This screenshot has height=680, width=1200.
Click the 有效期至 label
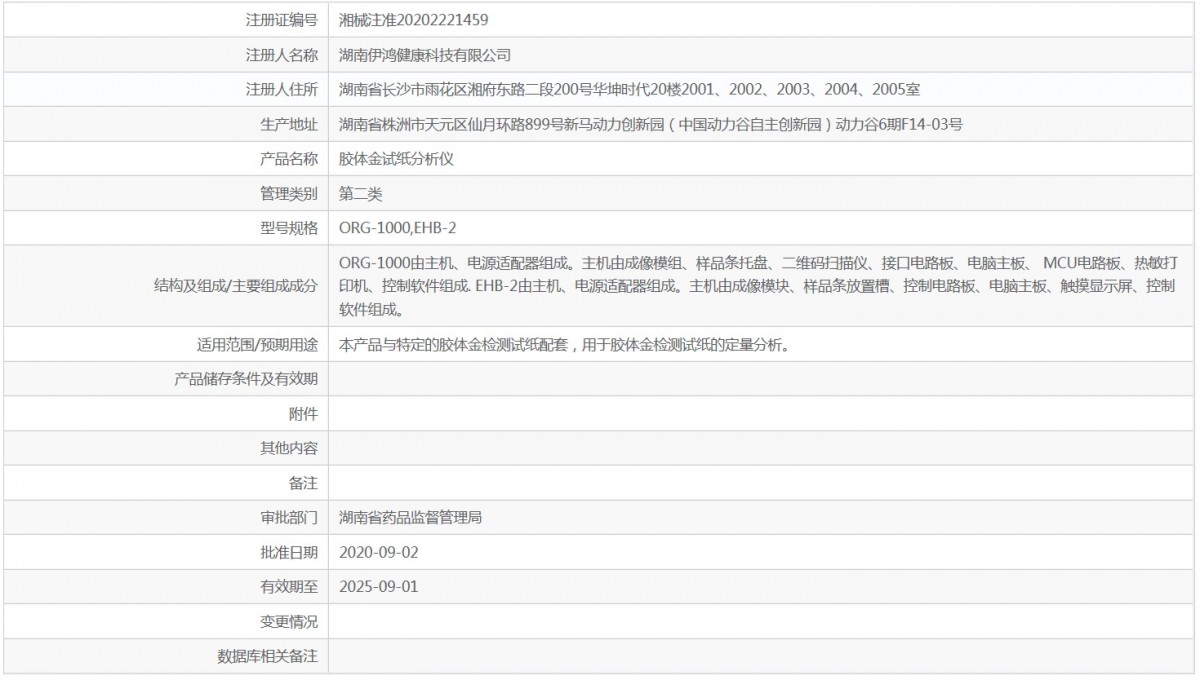289,587
